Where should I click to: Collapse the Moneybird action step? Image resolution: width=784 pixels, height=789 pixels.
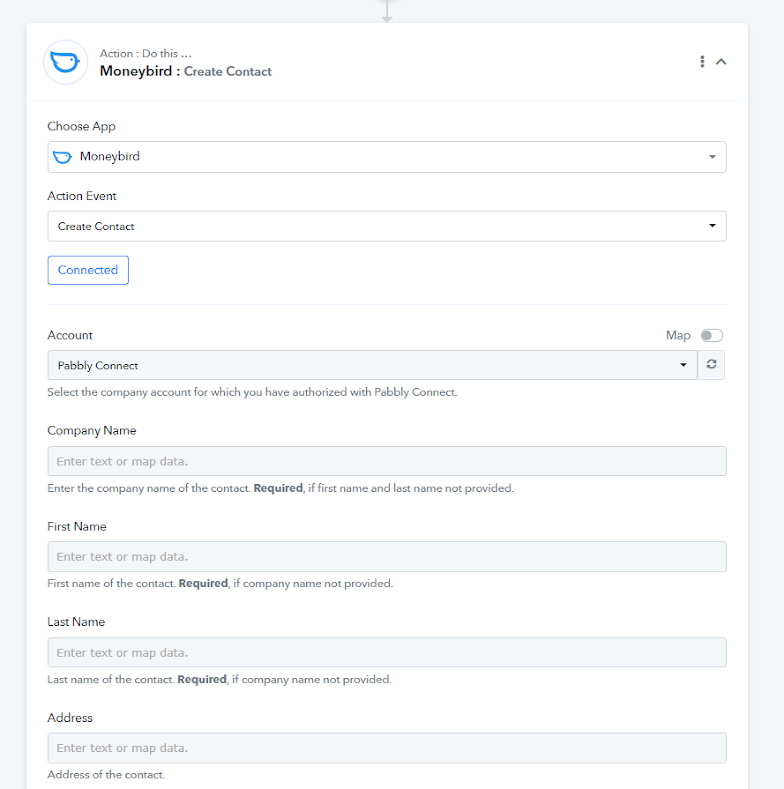click(x=721, y=62)
